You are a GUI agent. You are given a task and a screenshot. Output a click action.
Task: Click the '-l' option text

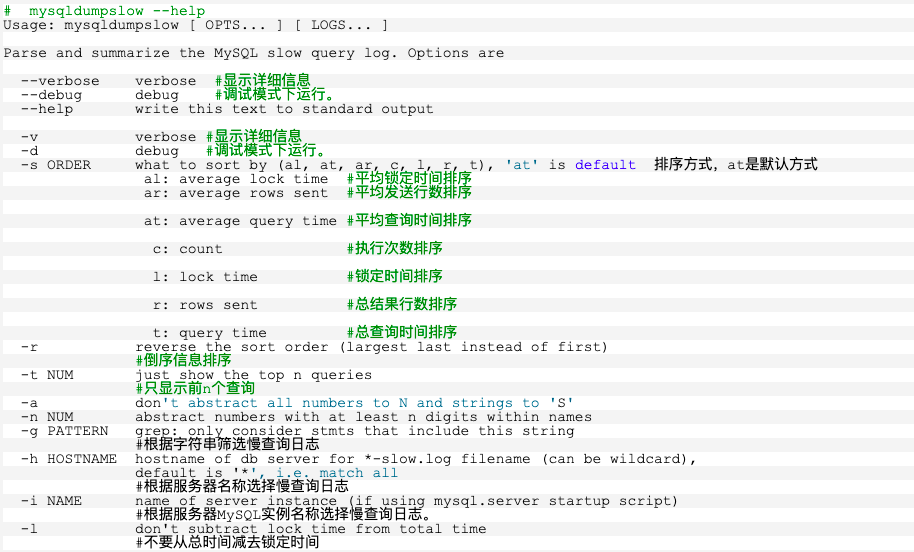pos(29,529)
